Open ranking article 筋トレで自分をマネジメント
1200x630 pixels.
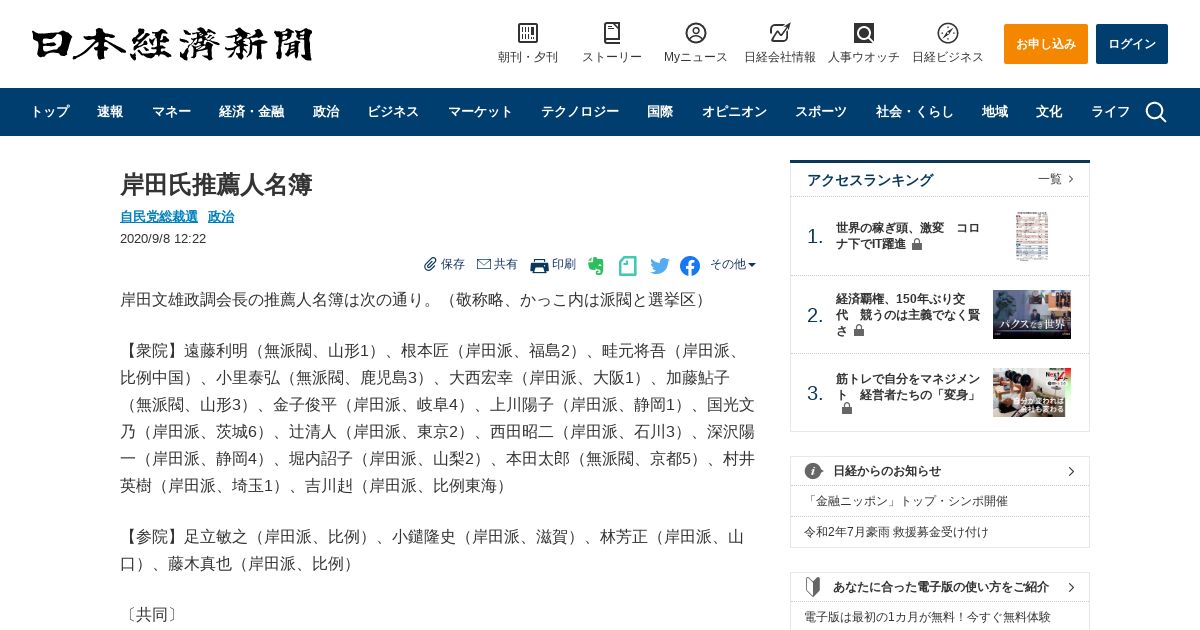908,393
